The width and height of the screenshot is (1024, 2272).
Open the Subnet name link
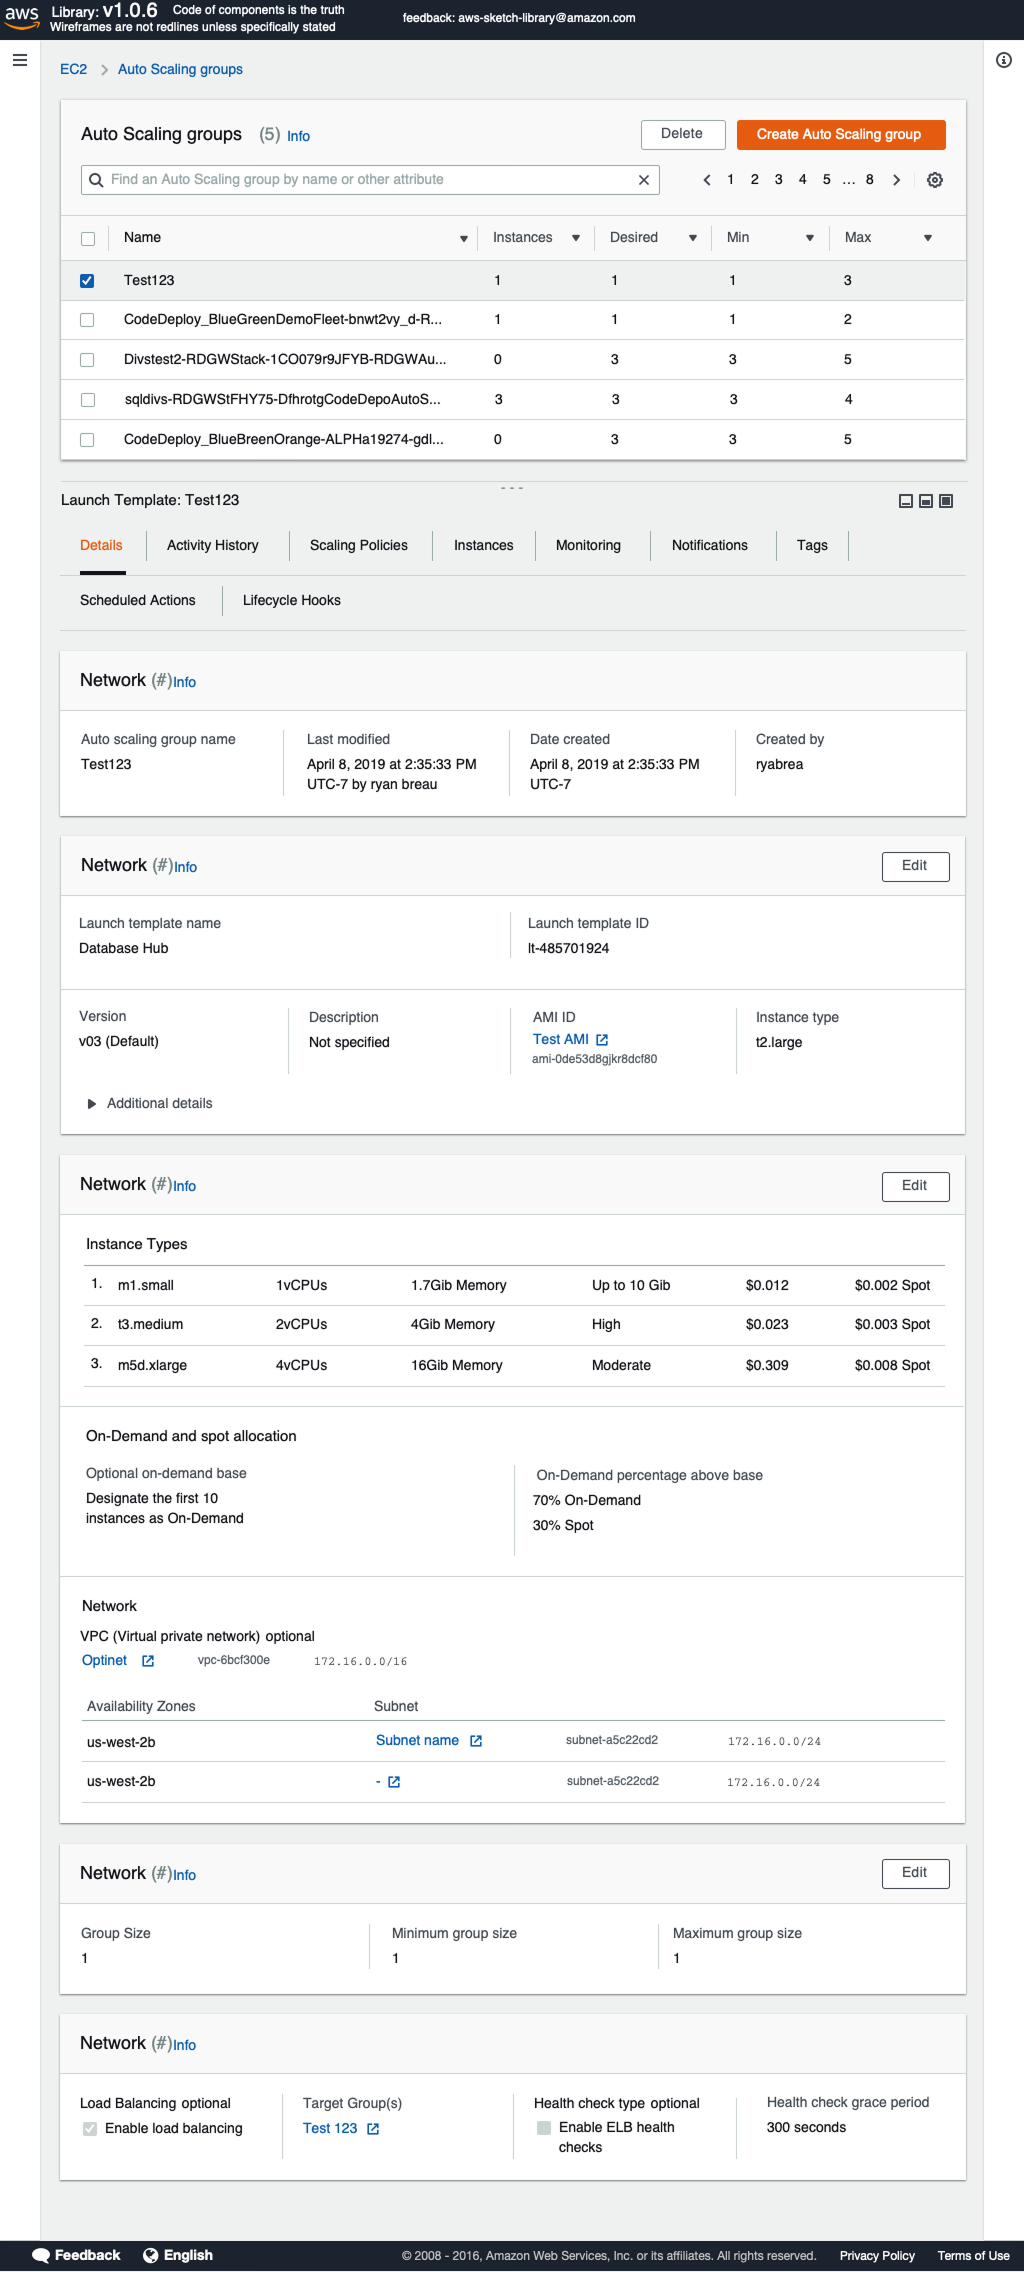pyautogui.click(x=418, y=1741)
